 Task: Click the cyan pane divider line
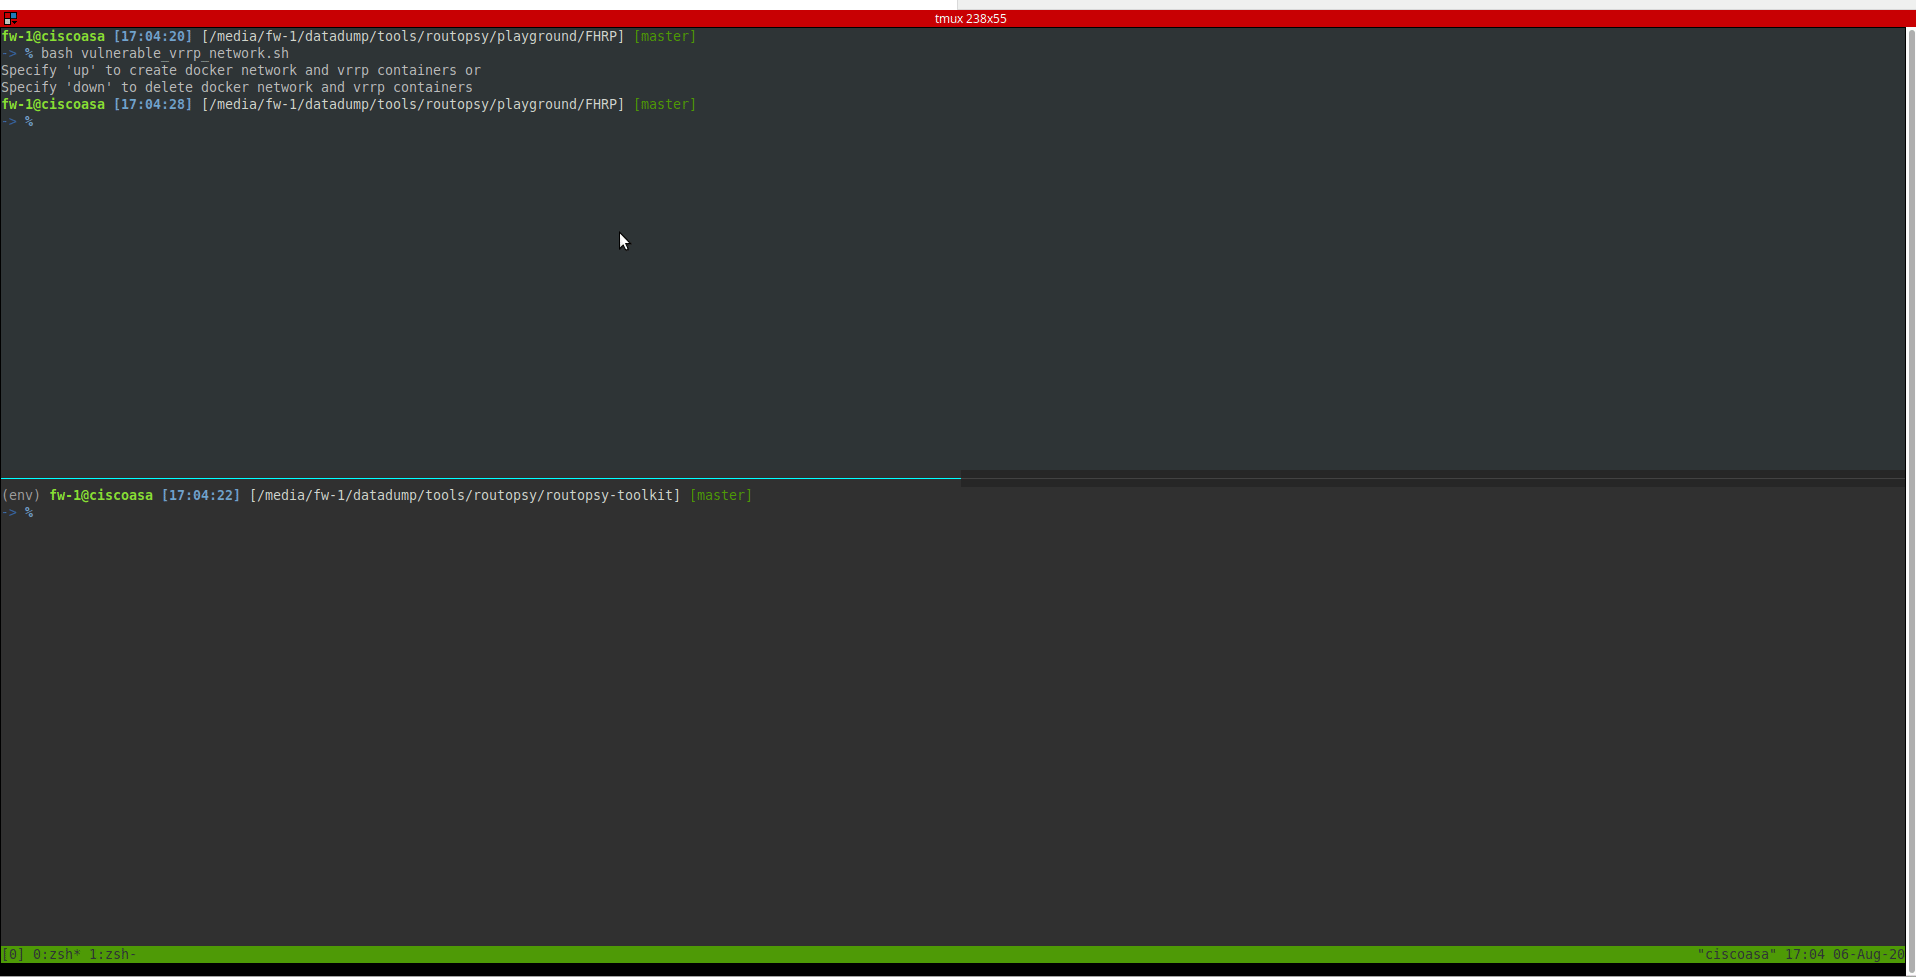tap(480, 478)
